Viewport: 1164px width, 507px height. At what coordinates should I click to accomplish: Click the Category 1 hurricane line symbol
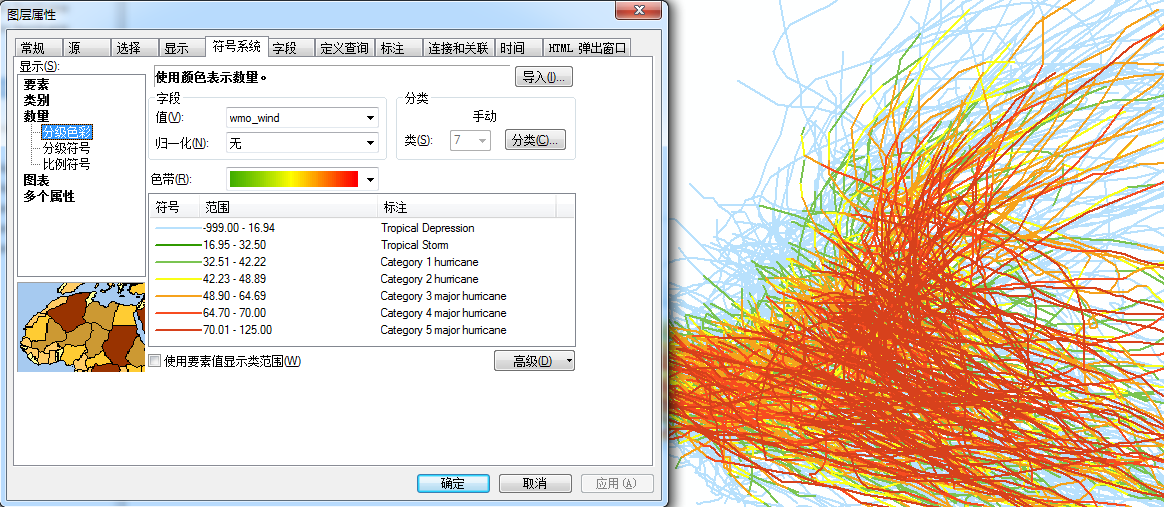point(177,262)
